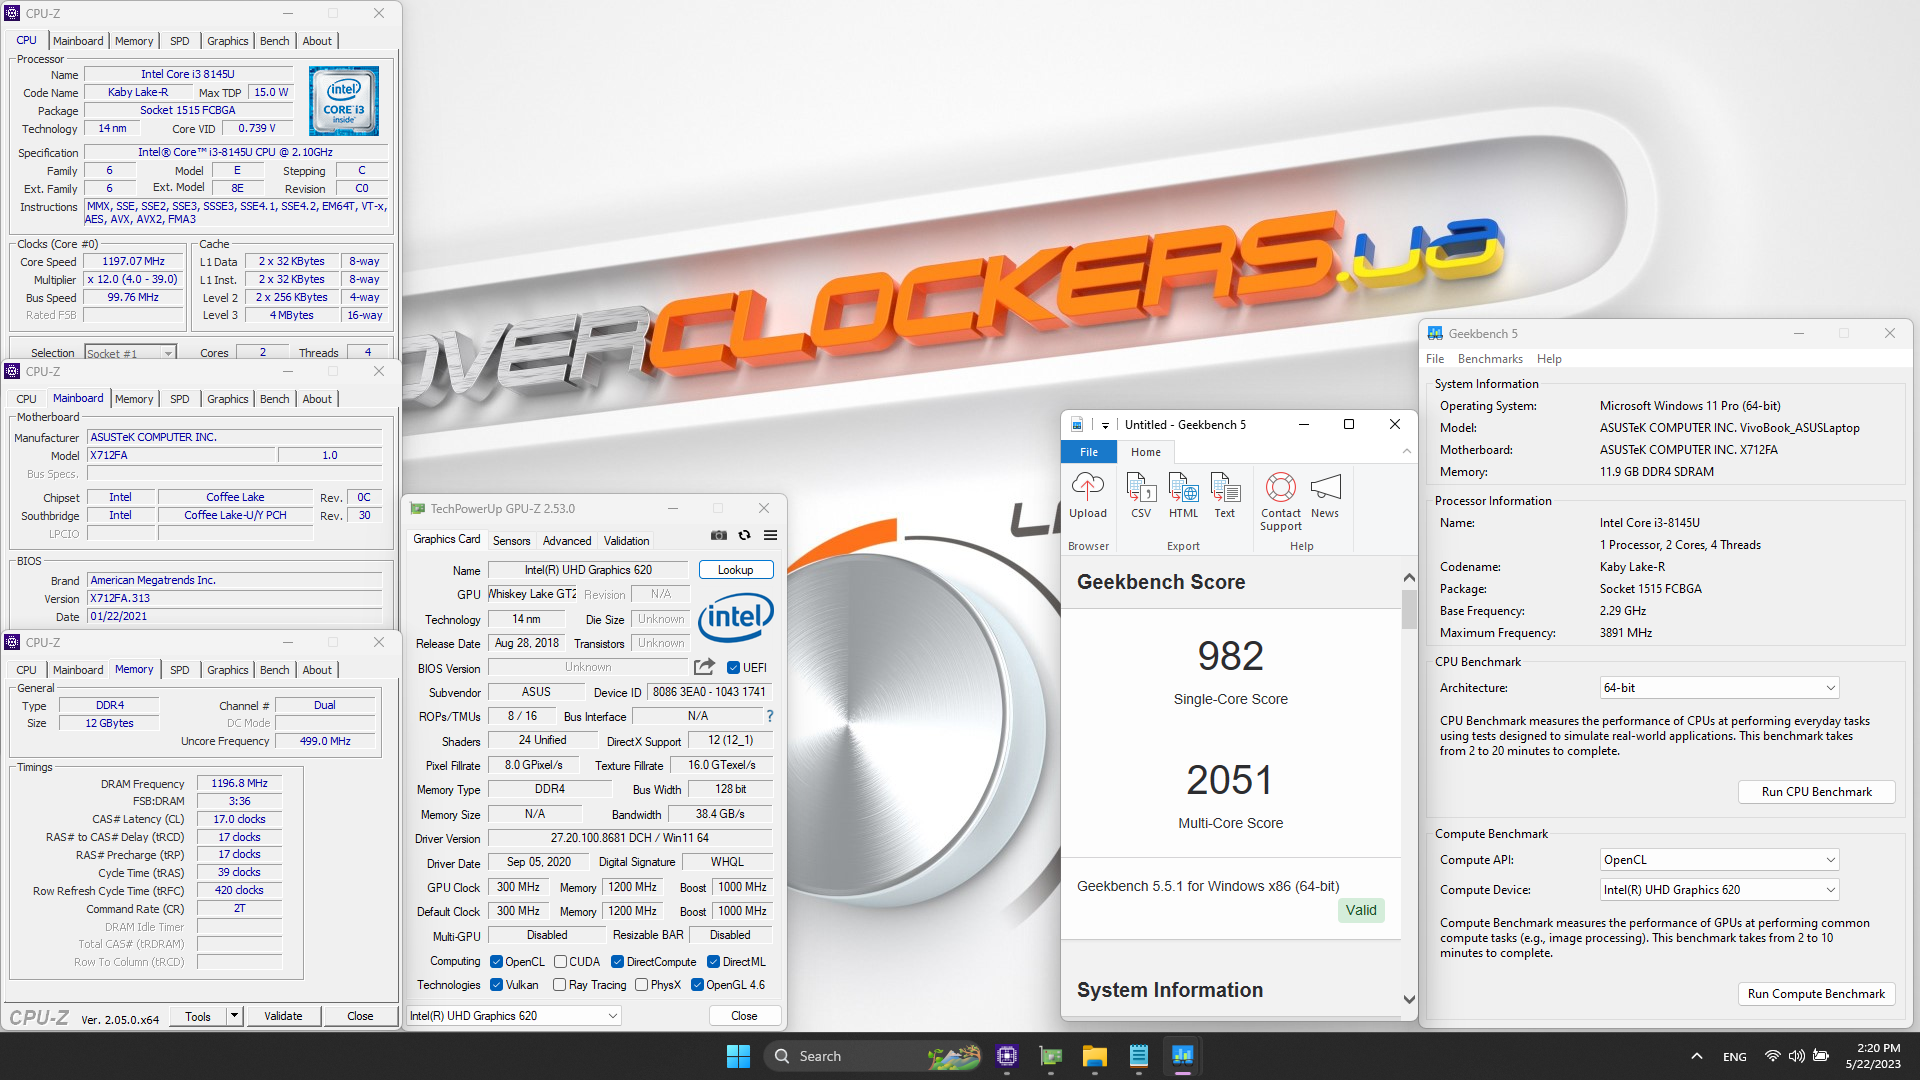Click the Intel logo in GPU-Z

pos(736,617)
